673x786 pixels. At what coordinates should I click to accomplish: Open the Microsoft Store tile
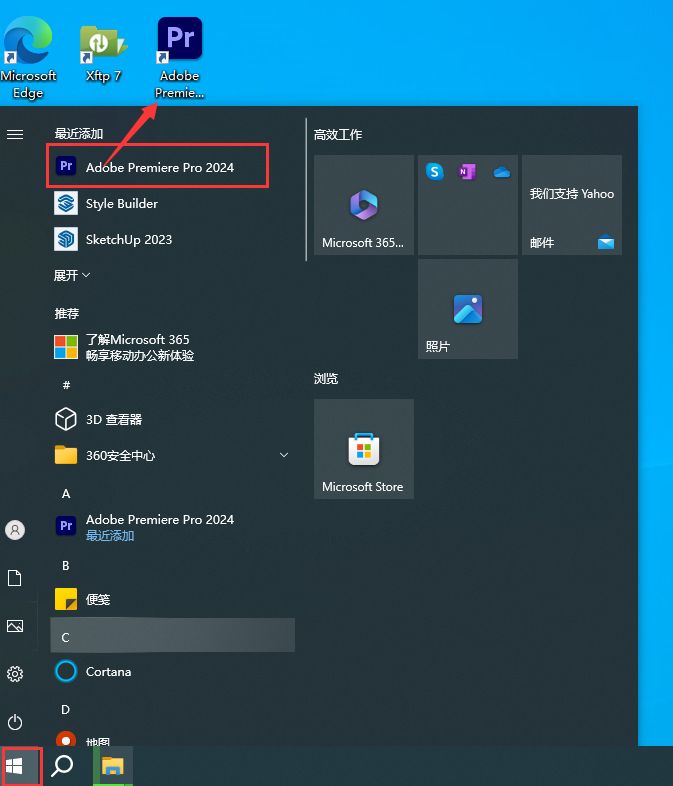pyautogui.click(x=364, y=449)
